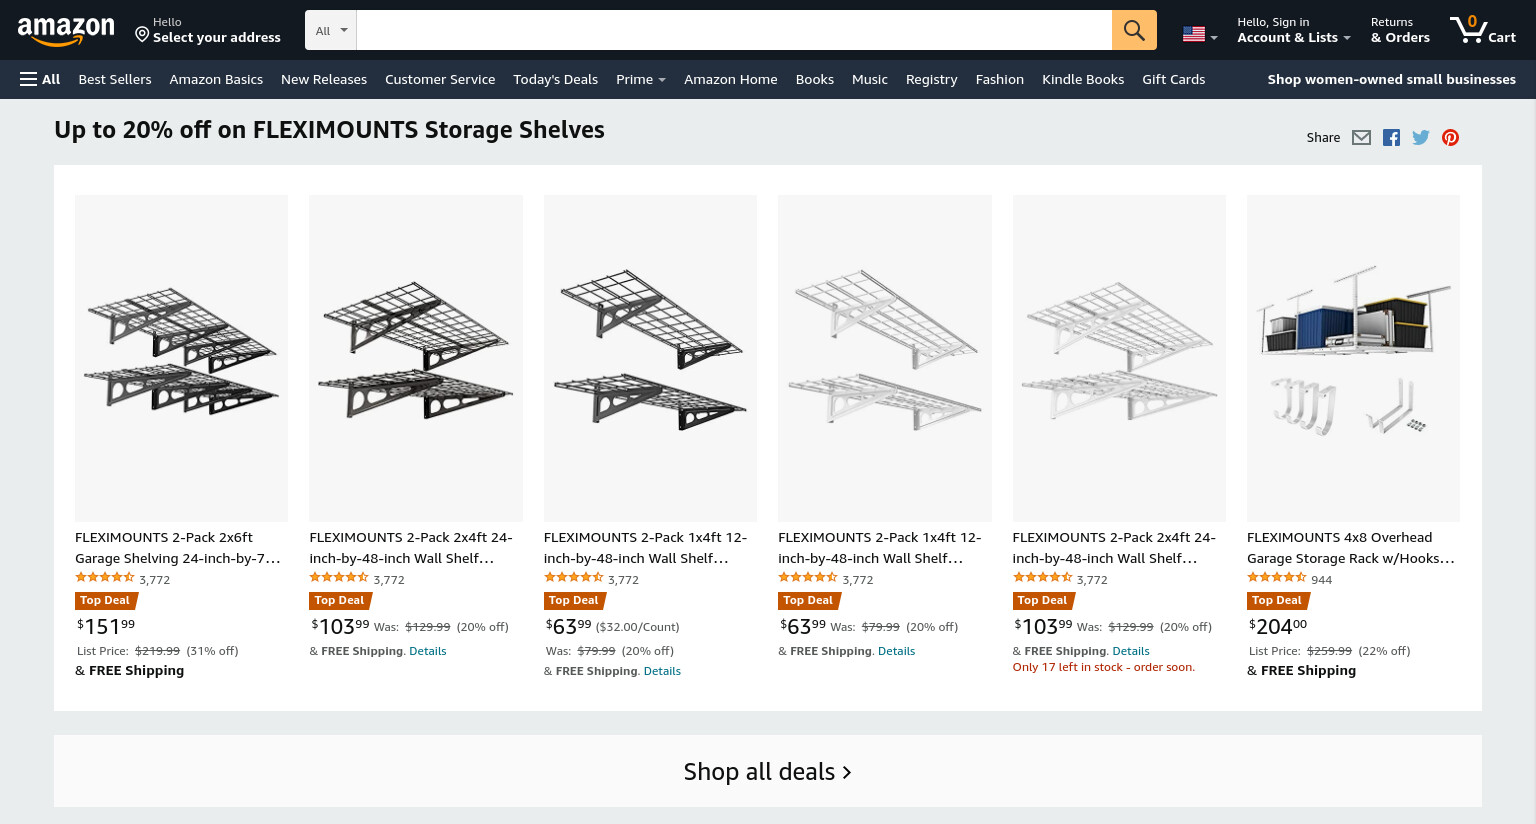Image resolution: width=1536 pixels, height=824 pixels.
Task: Click the US flag language selector
Action: click(x=1199, y=35)
